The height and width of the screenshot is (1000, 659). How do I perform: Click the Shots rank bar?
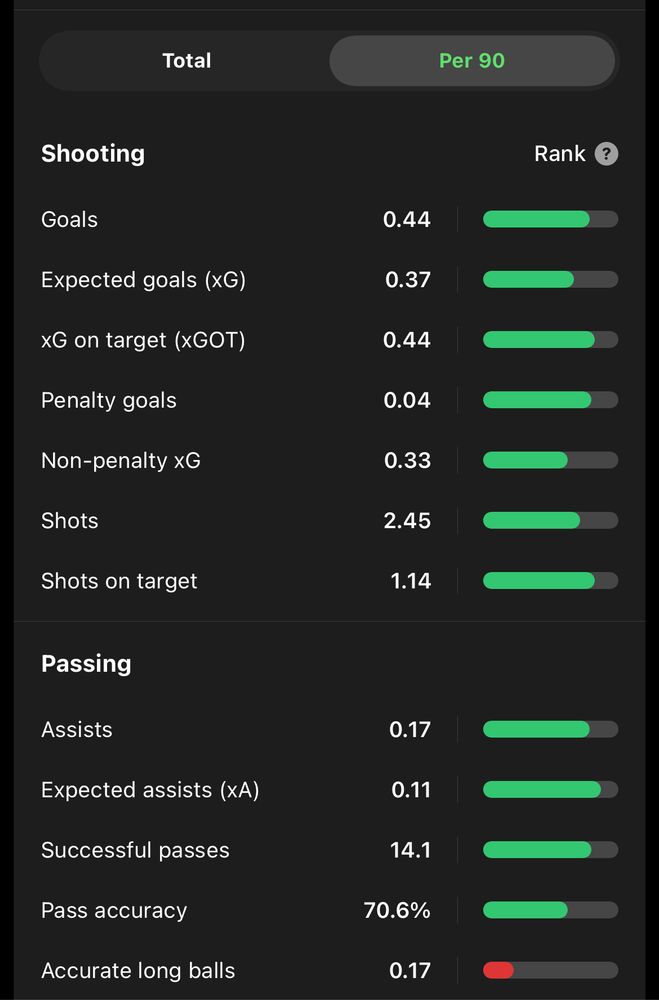click(550, 521)
